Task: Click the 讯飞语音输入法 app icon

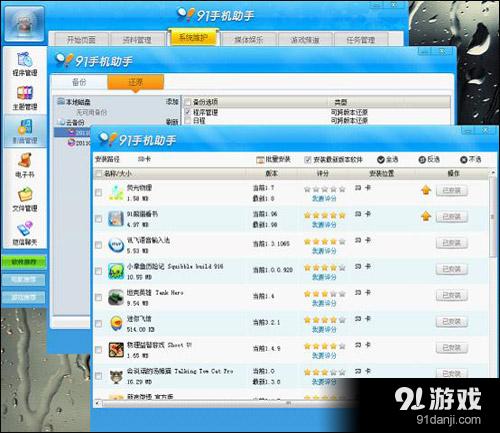Action: tap(116, 245)
